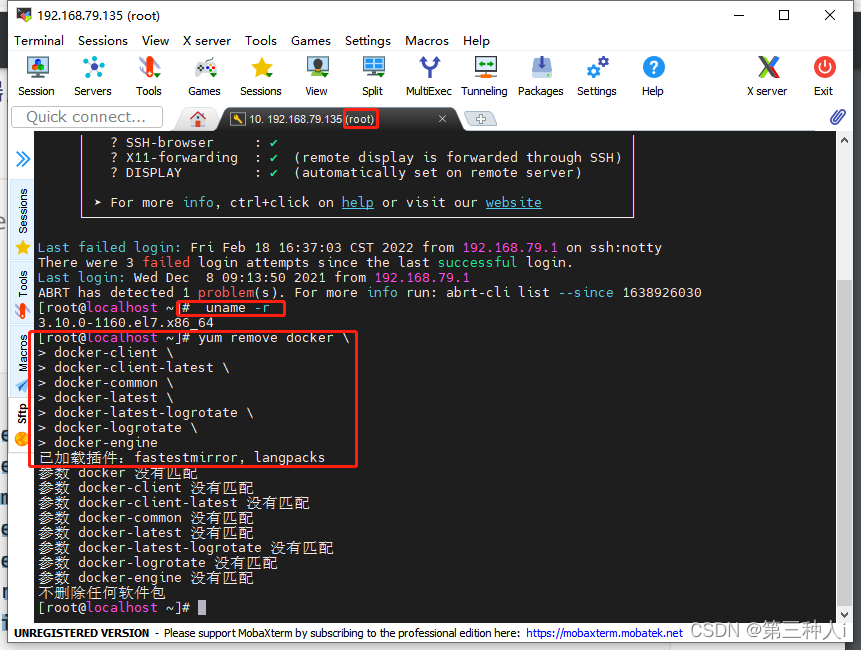Click the 'docker-latest-logrotate \' input line
Screen dimensions: 861x650
[146, 413]
